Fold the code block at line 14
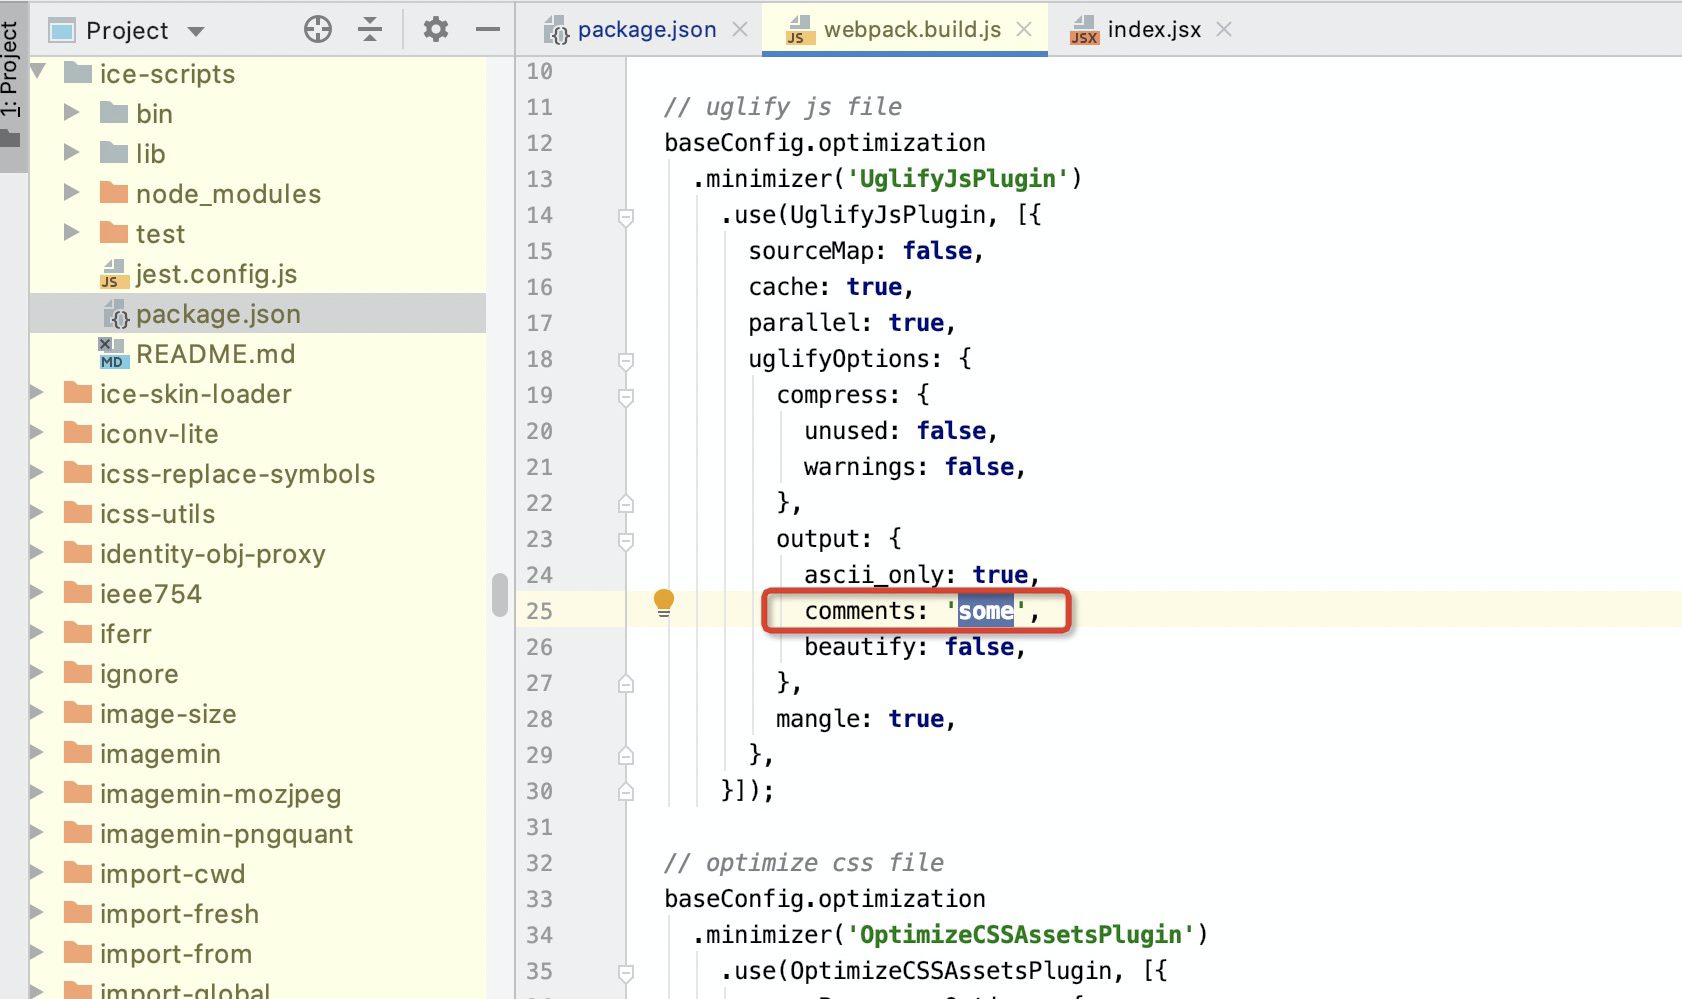 coord(626,216)
